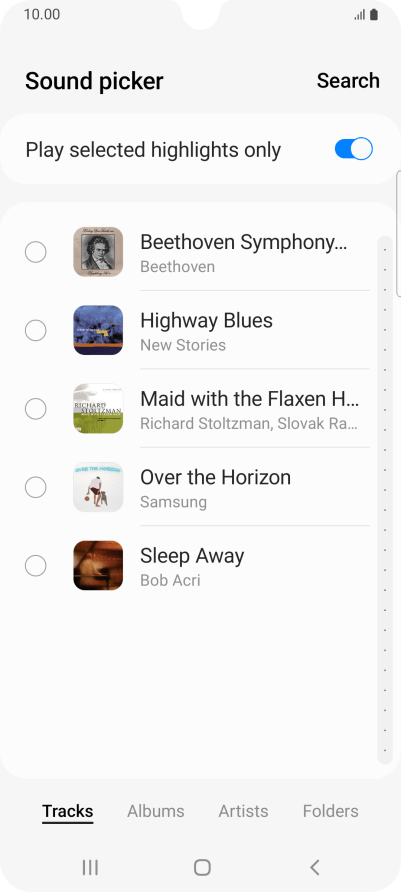
Task: Select the Tracks tab
Action: [68, 811]
